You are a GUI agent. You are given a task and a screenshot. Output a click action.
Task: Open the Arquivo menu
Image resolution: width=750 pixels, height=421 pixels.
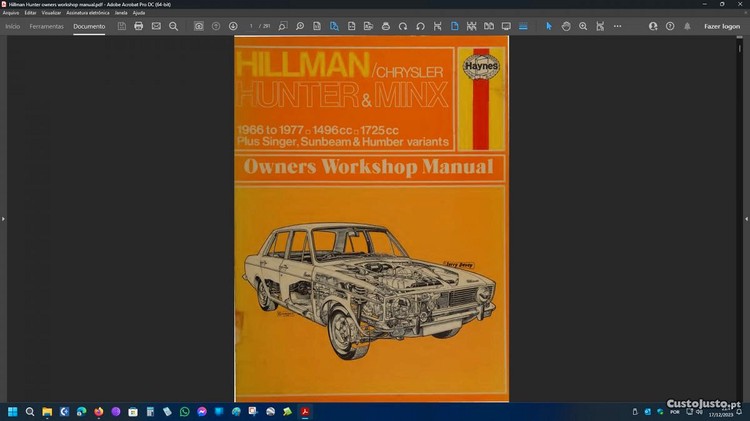[11, 13]
